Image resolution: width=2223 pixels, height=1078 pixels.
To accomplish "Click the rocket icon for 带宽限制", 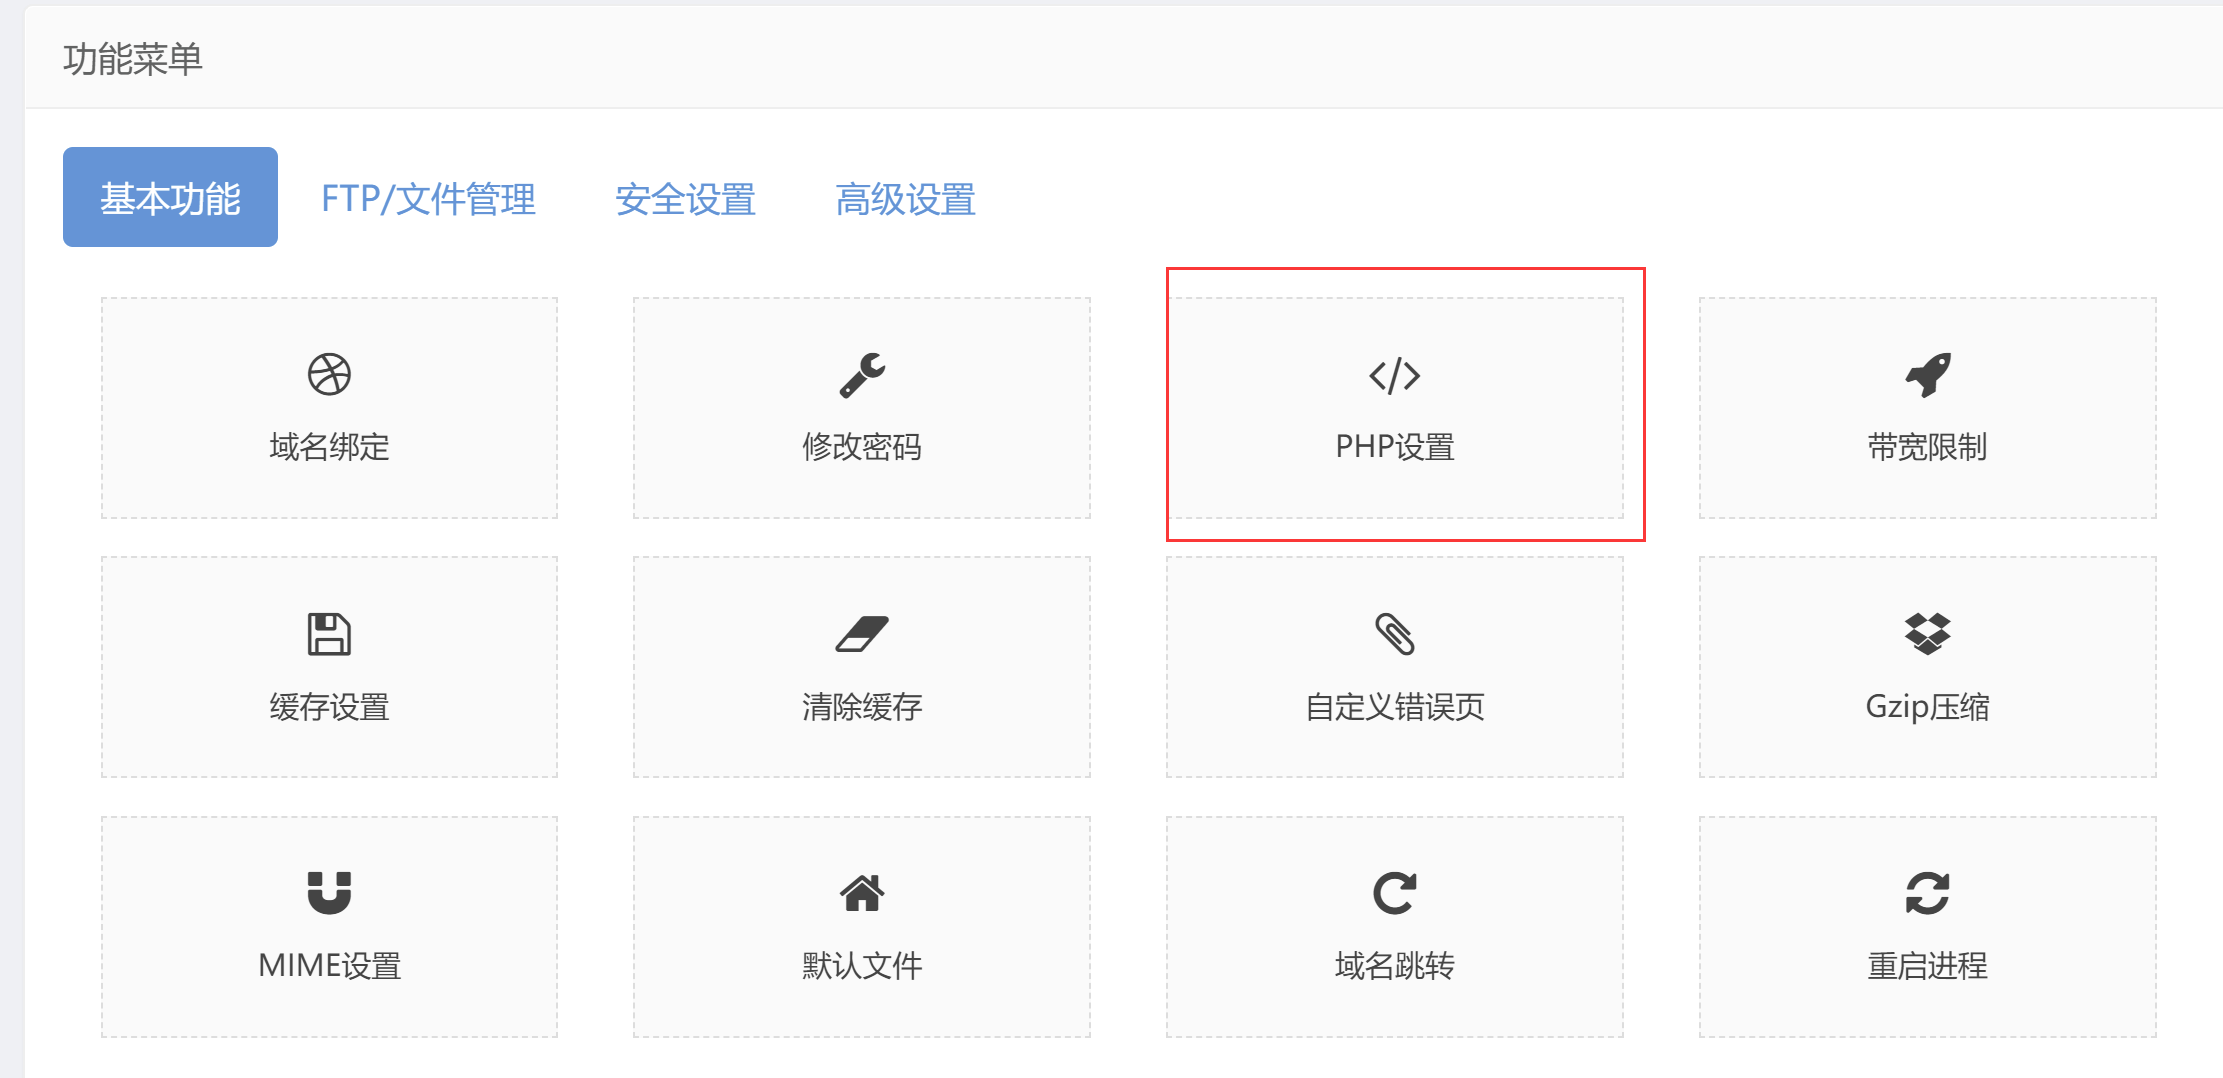I will pos(1928,375).
